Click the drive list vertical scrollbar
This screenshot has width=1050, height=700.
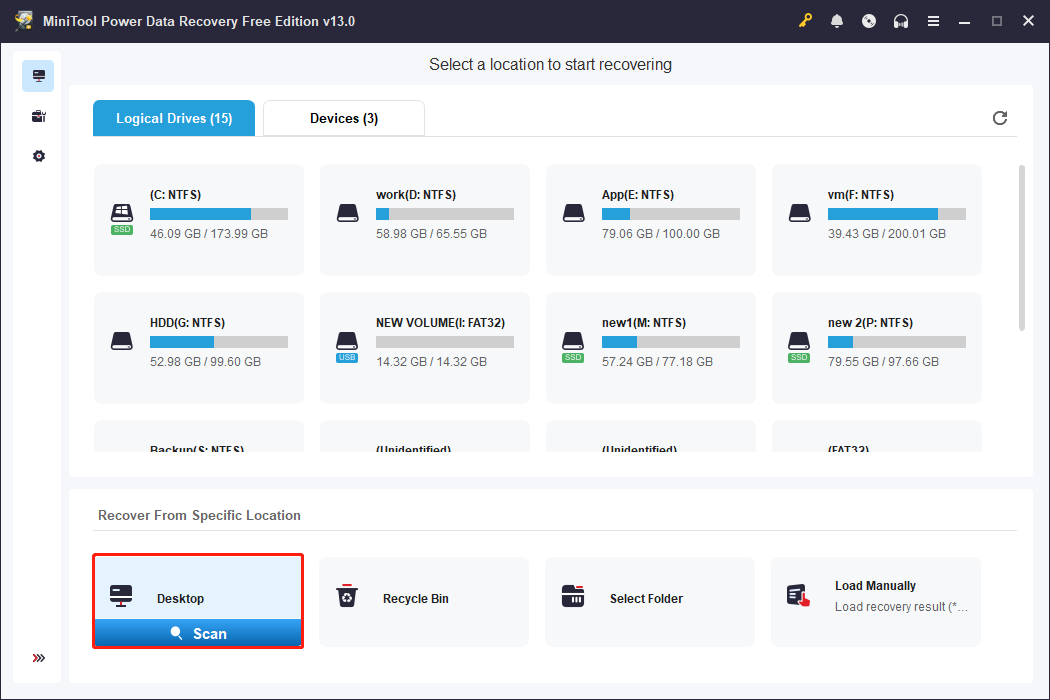point(1022,248)
